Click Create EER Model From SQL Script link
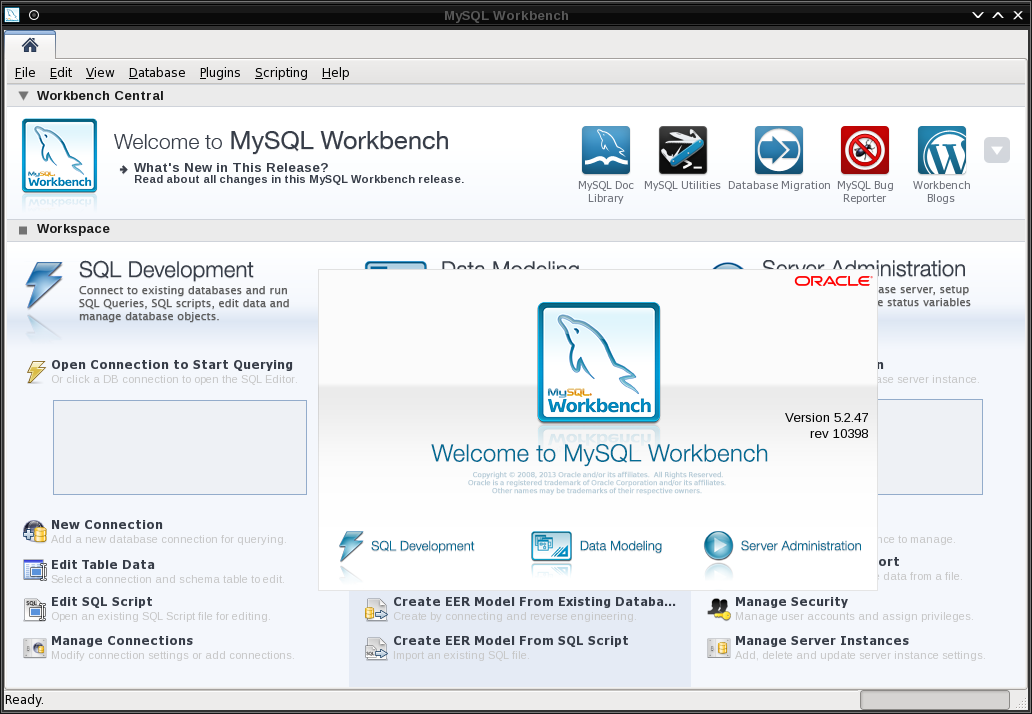Screen dimensions: 1032x714 tap(511, 640)
